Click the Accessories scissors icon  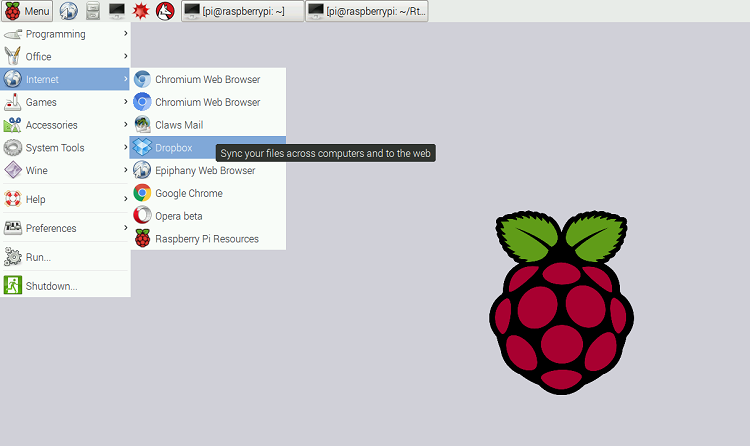pyautogui.click(x=12, y=124)
